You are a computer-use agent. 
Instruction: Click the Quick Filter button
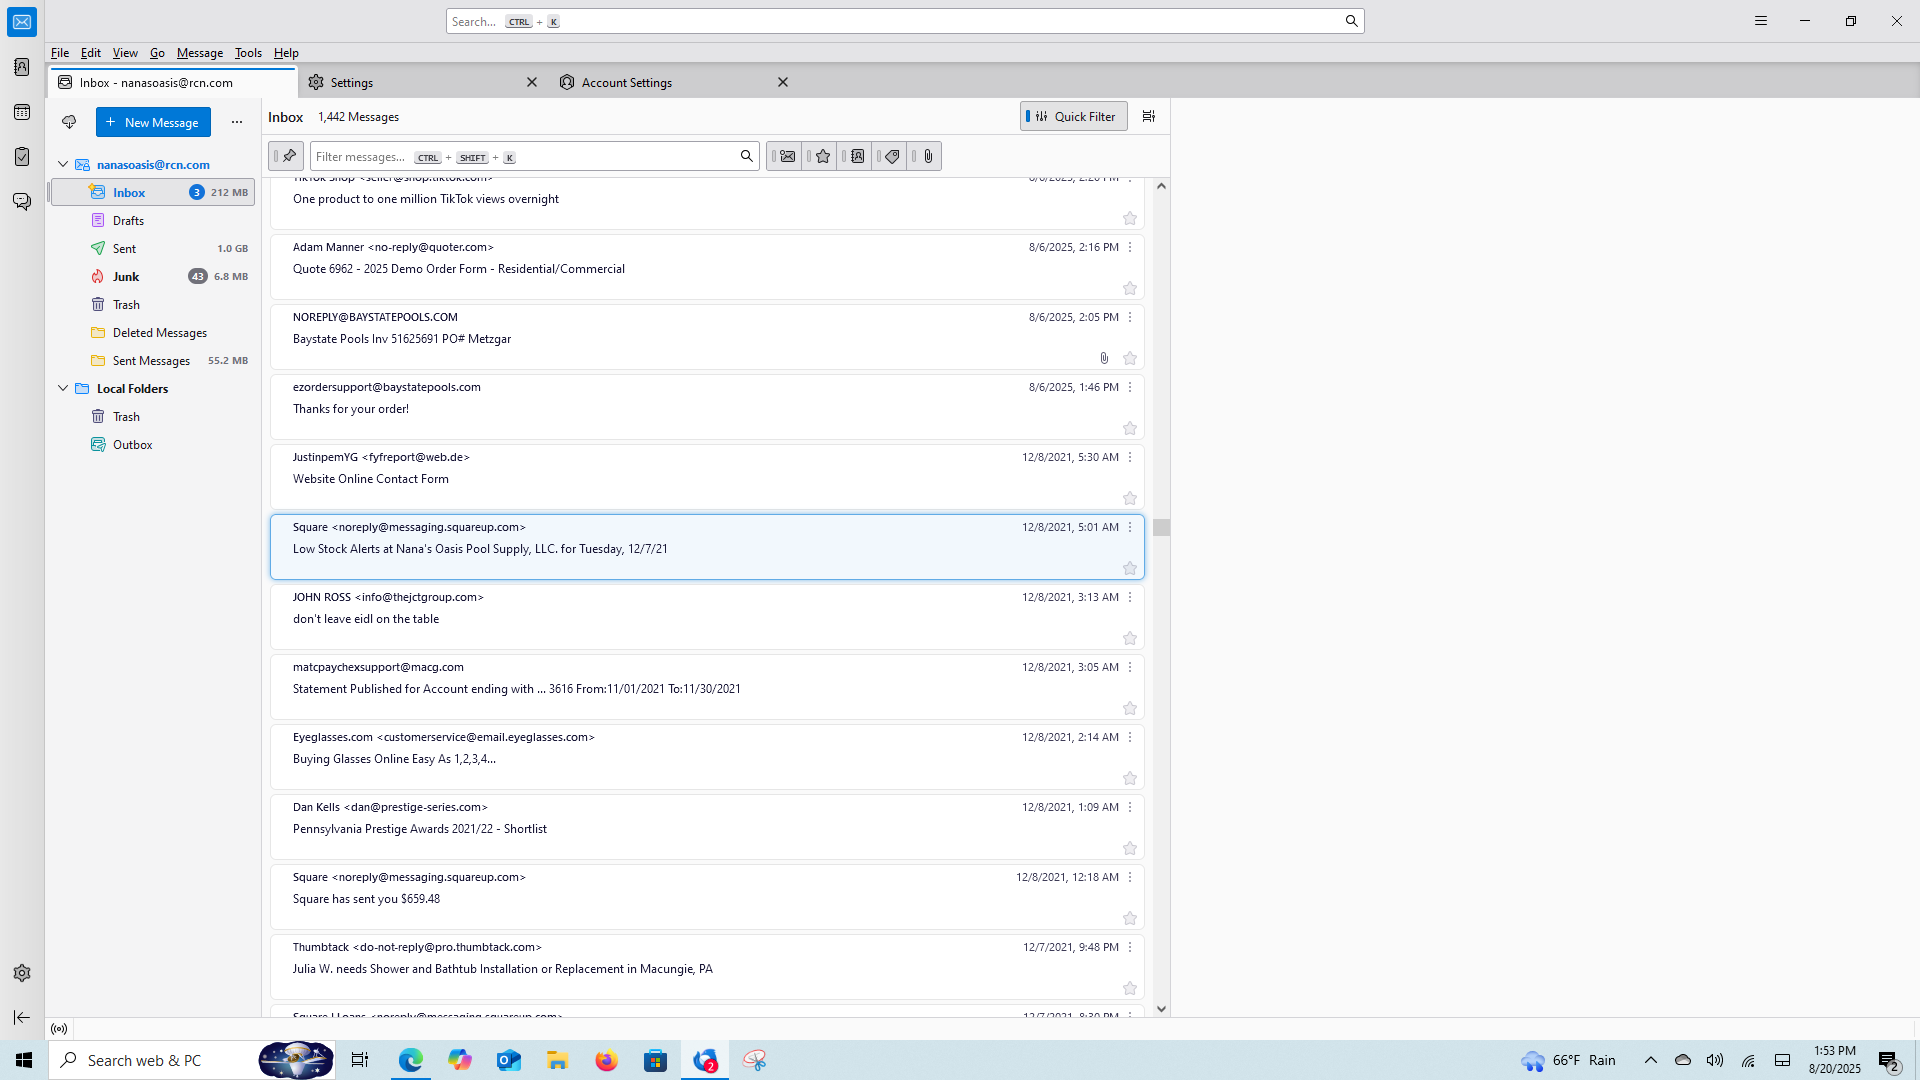click(1074, 117)
